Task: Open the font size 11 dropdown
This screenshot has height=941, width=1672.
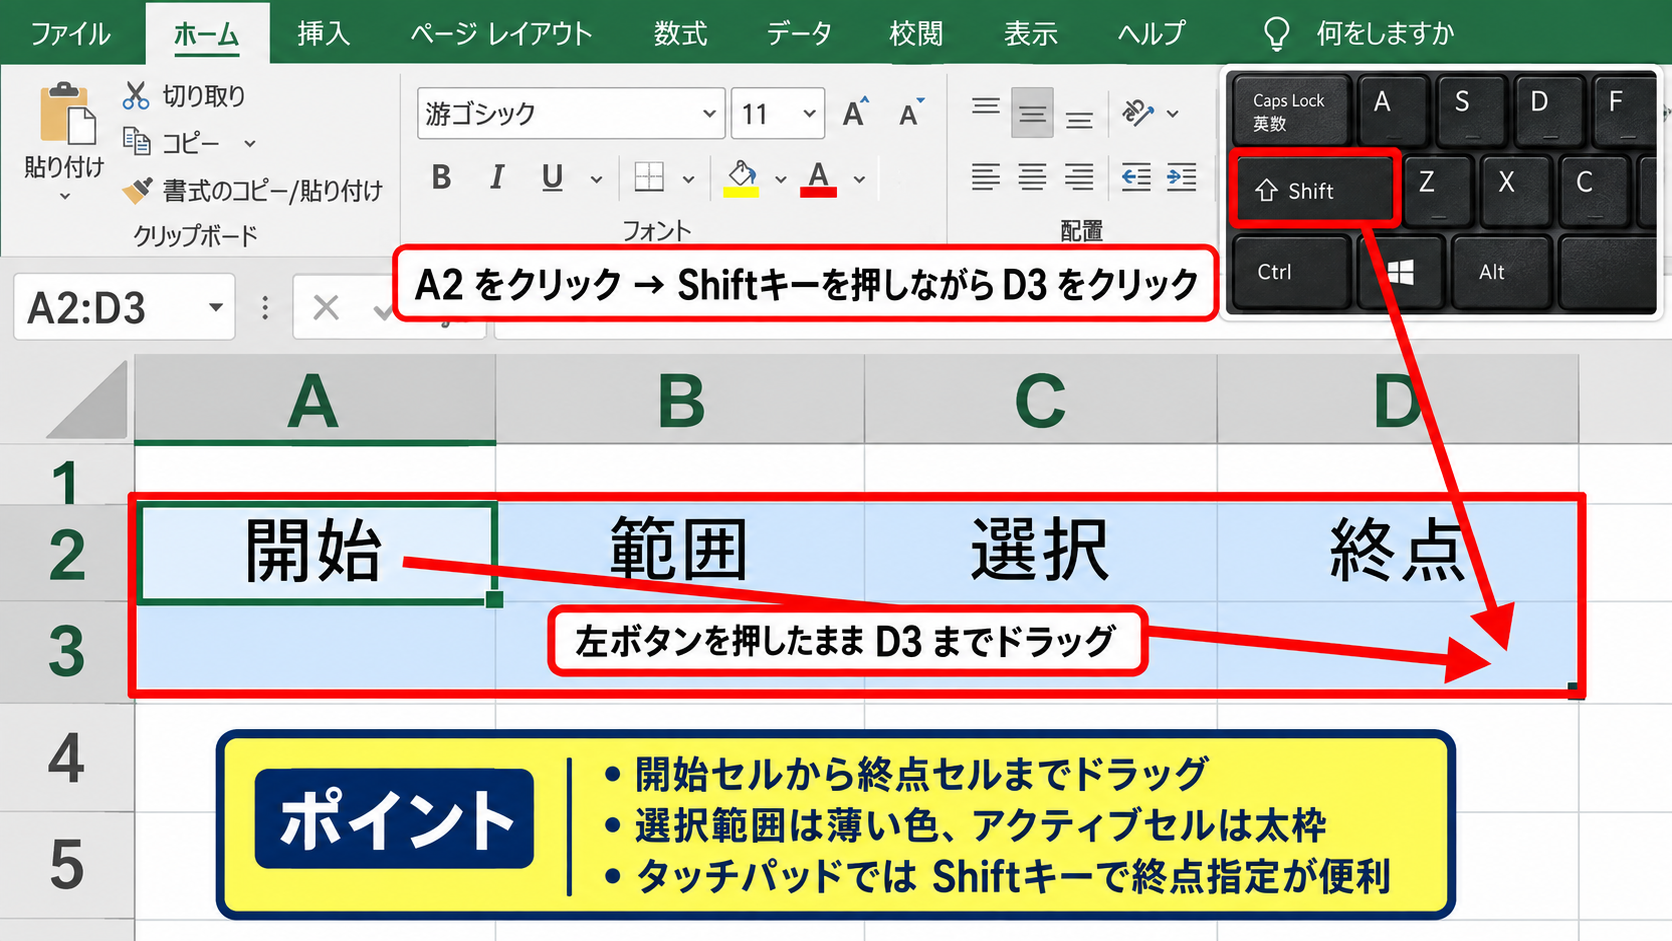Action: click(809, 113)
